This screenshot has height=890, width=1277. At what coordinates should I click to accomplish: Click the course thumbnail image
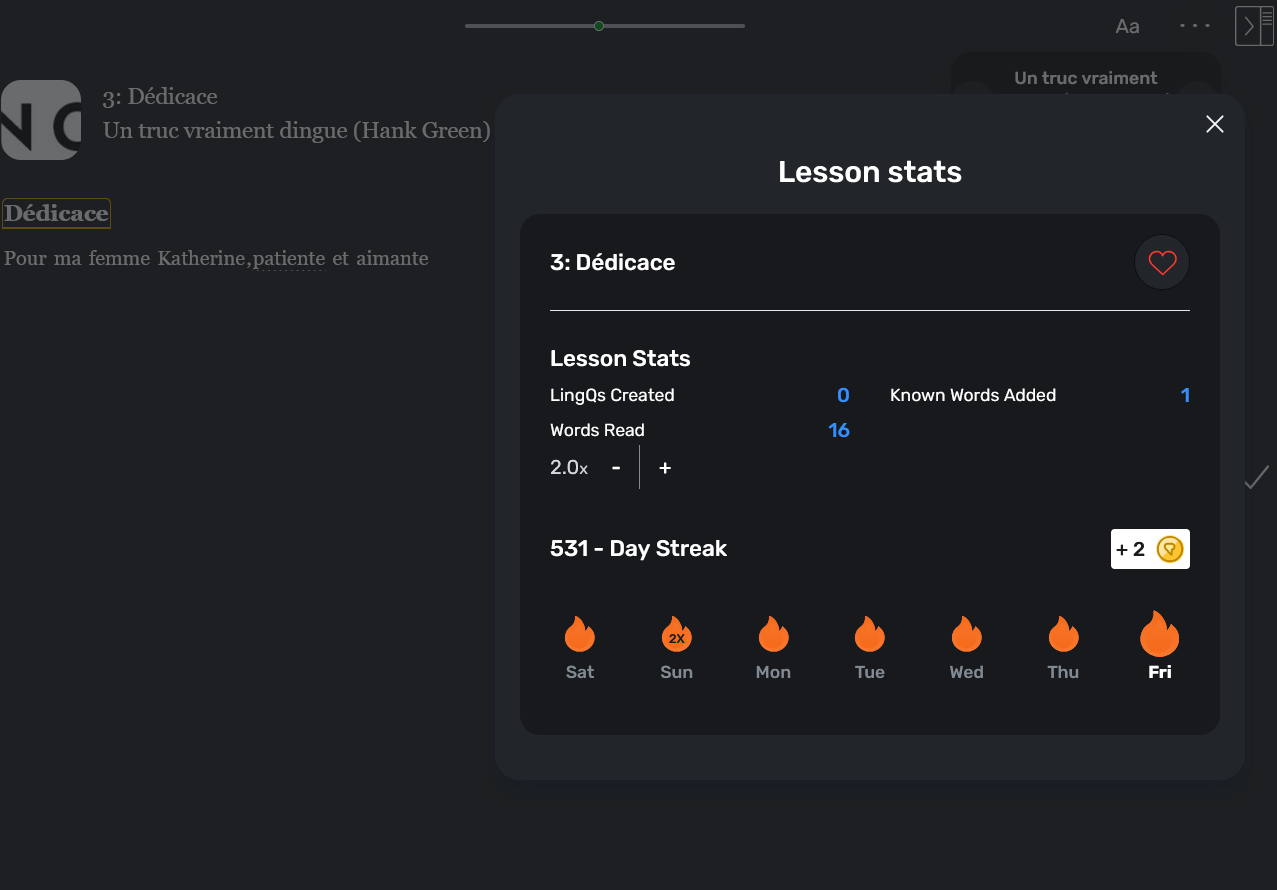tap(41, 120)
